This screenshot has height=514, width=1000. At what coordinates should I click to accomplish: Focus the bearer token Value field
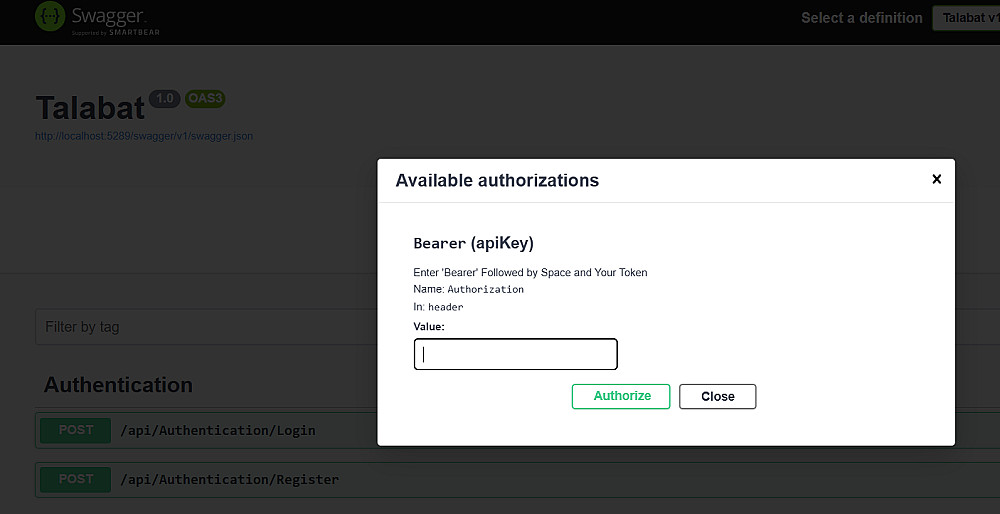pyautogui.click(x=515, y=354)
